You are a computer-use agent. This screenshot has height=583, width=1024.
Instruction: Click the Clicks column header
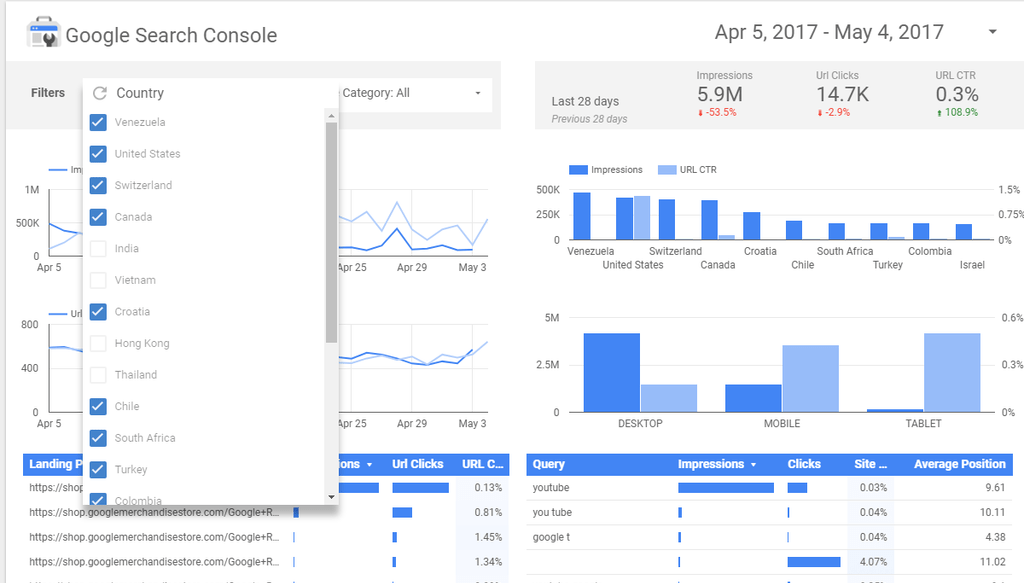(x=804, y=464)
